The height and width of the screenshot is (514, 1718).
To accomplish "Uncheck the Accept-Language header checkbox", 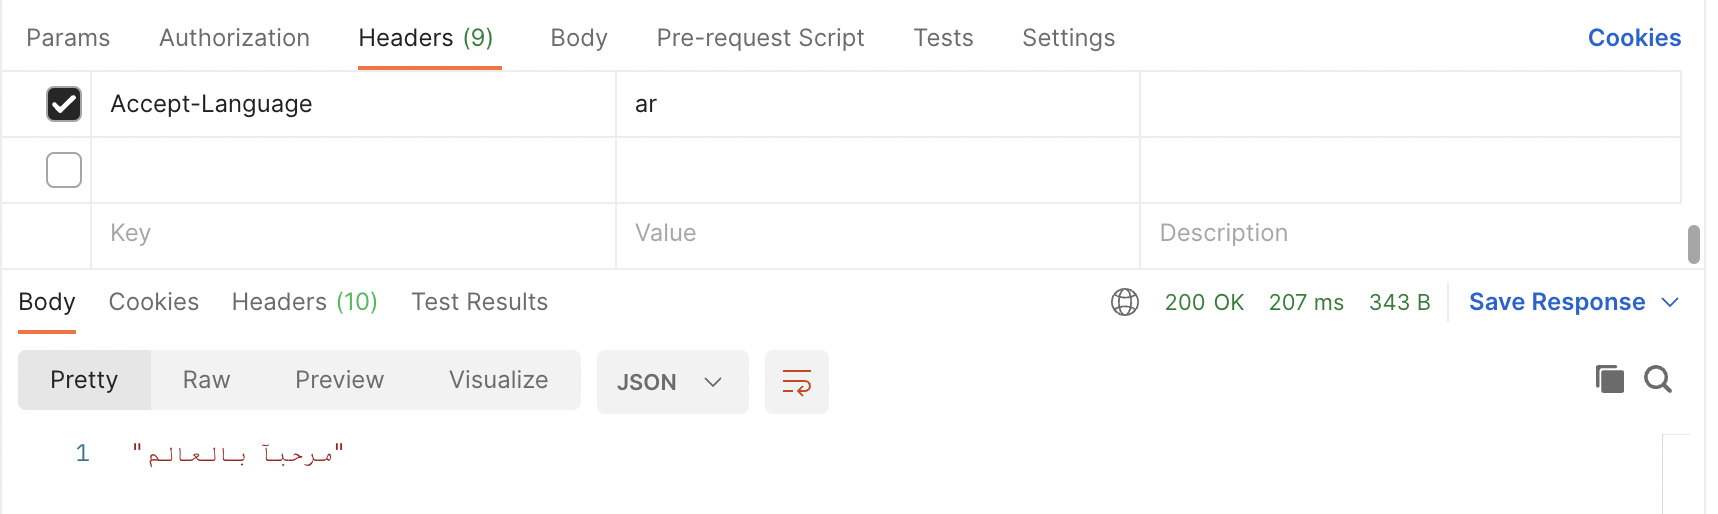I will pyautogui.click(x=64, y=104).
